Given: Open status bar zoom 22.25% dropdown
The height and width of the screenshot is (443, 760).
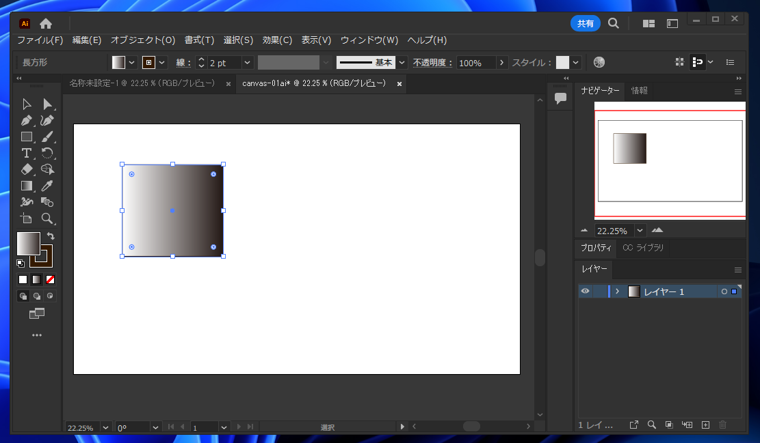Looking at the screenshot, I should tap(105, 427).
